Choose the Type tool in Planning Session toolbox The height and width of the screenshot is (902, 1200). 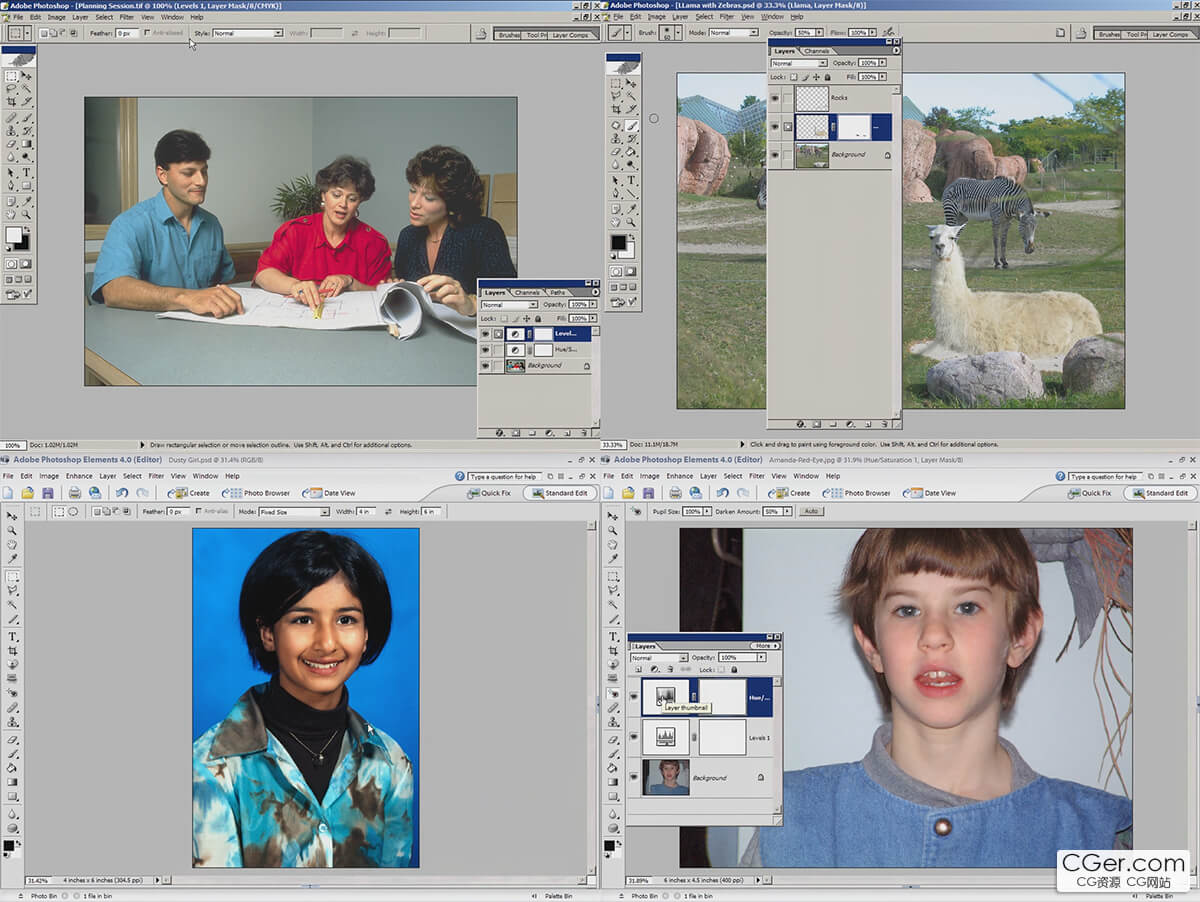point(27,172)
